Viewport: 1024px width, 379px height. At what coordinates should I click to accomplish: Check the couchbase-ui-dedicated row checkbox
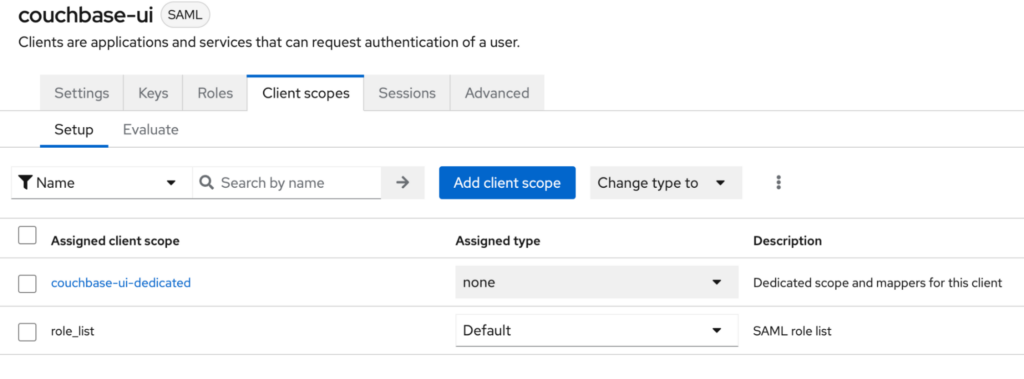(x=27, y=284)
